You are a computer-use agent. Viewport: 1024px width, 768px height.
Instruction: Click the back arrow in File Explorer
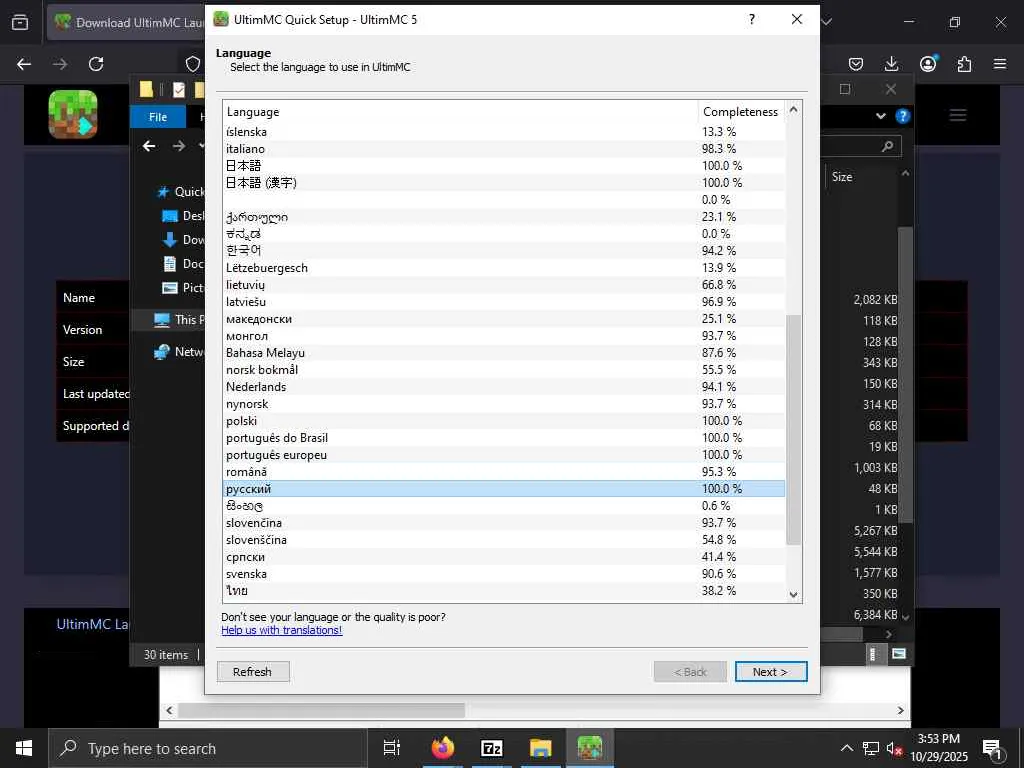tap(150, 146)
